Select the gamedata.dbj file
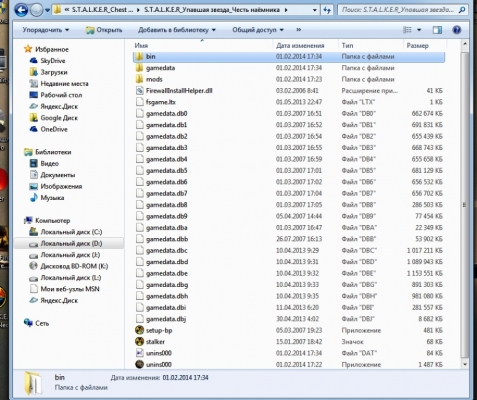477x400 pixels. point(289,319)
